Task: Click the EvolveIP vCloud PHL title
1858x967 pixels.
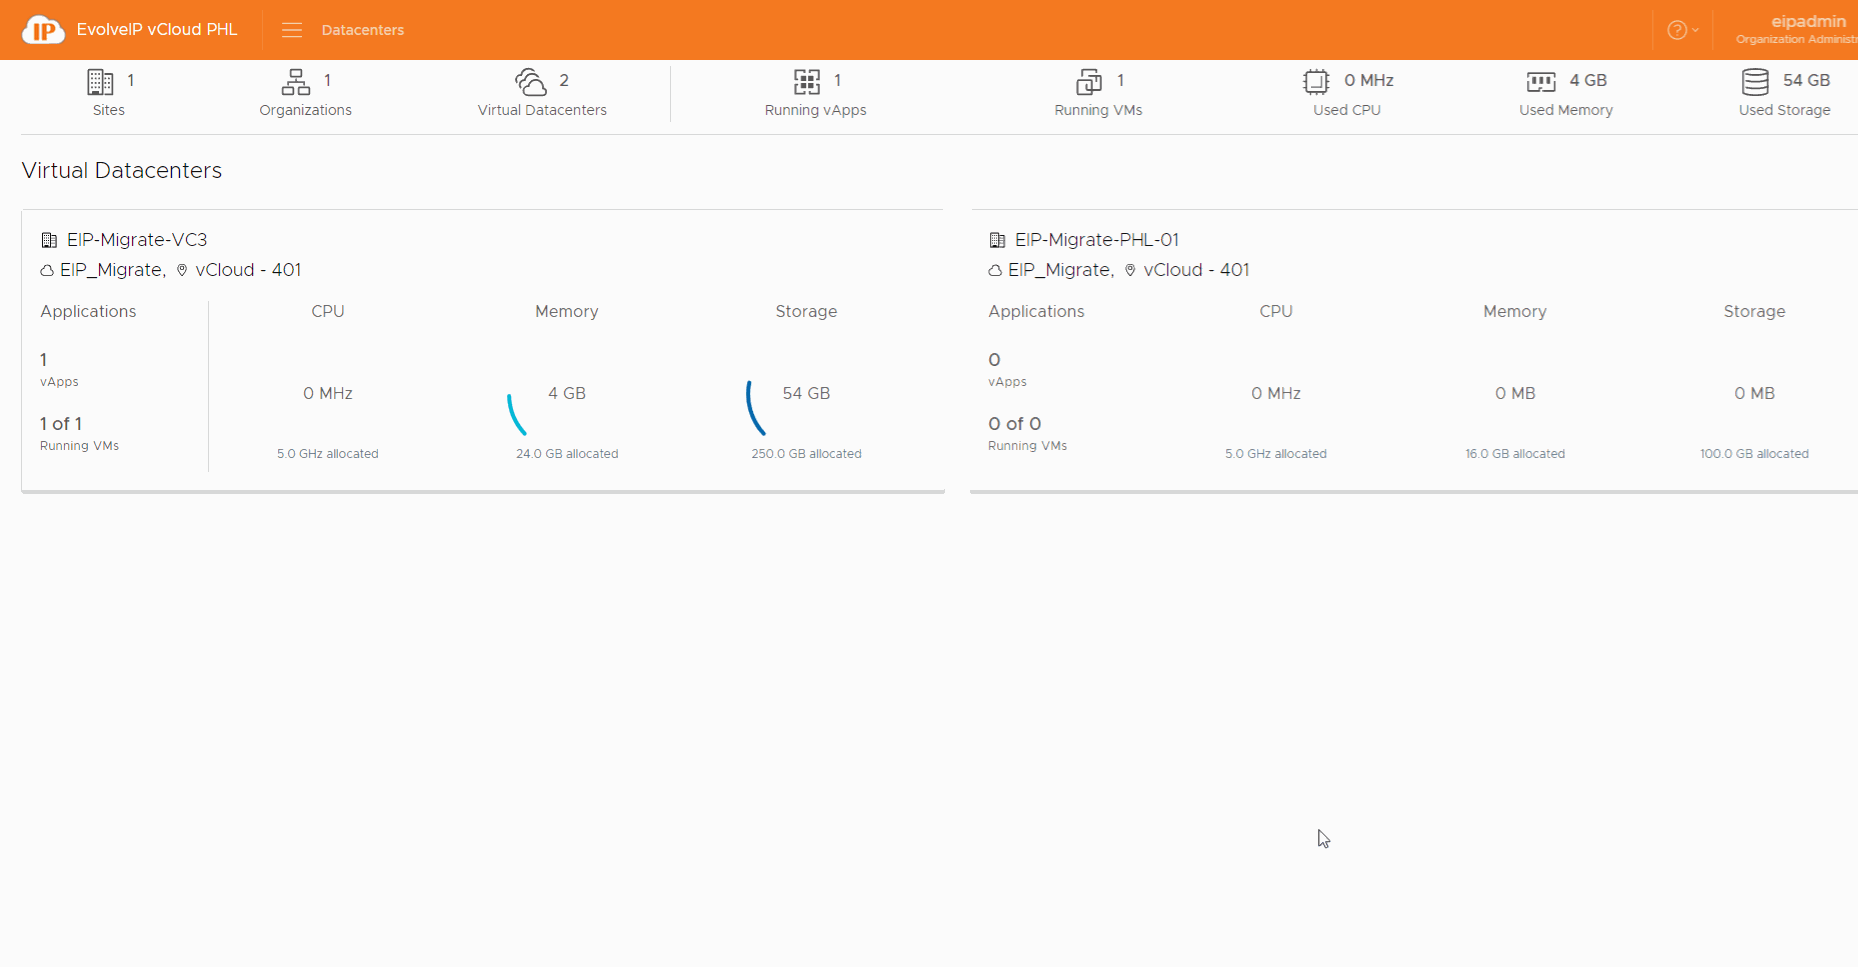Action: pyautogui.click(x=157, y=30)
